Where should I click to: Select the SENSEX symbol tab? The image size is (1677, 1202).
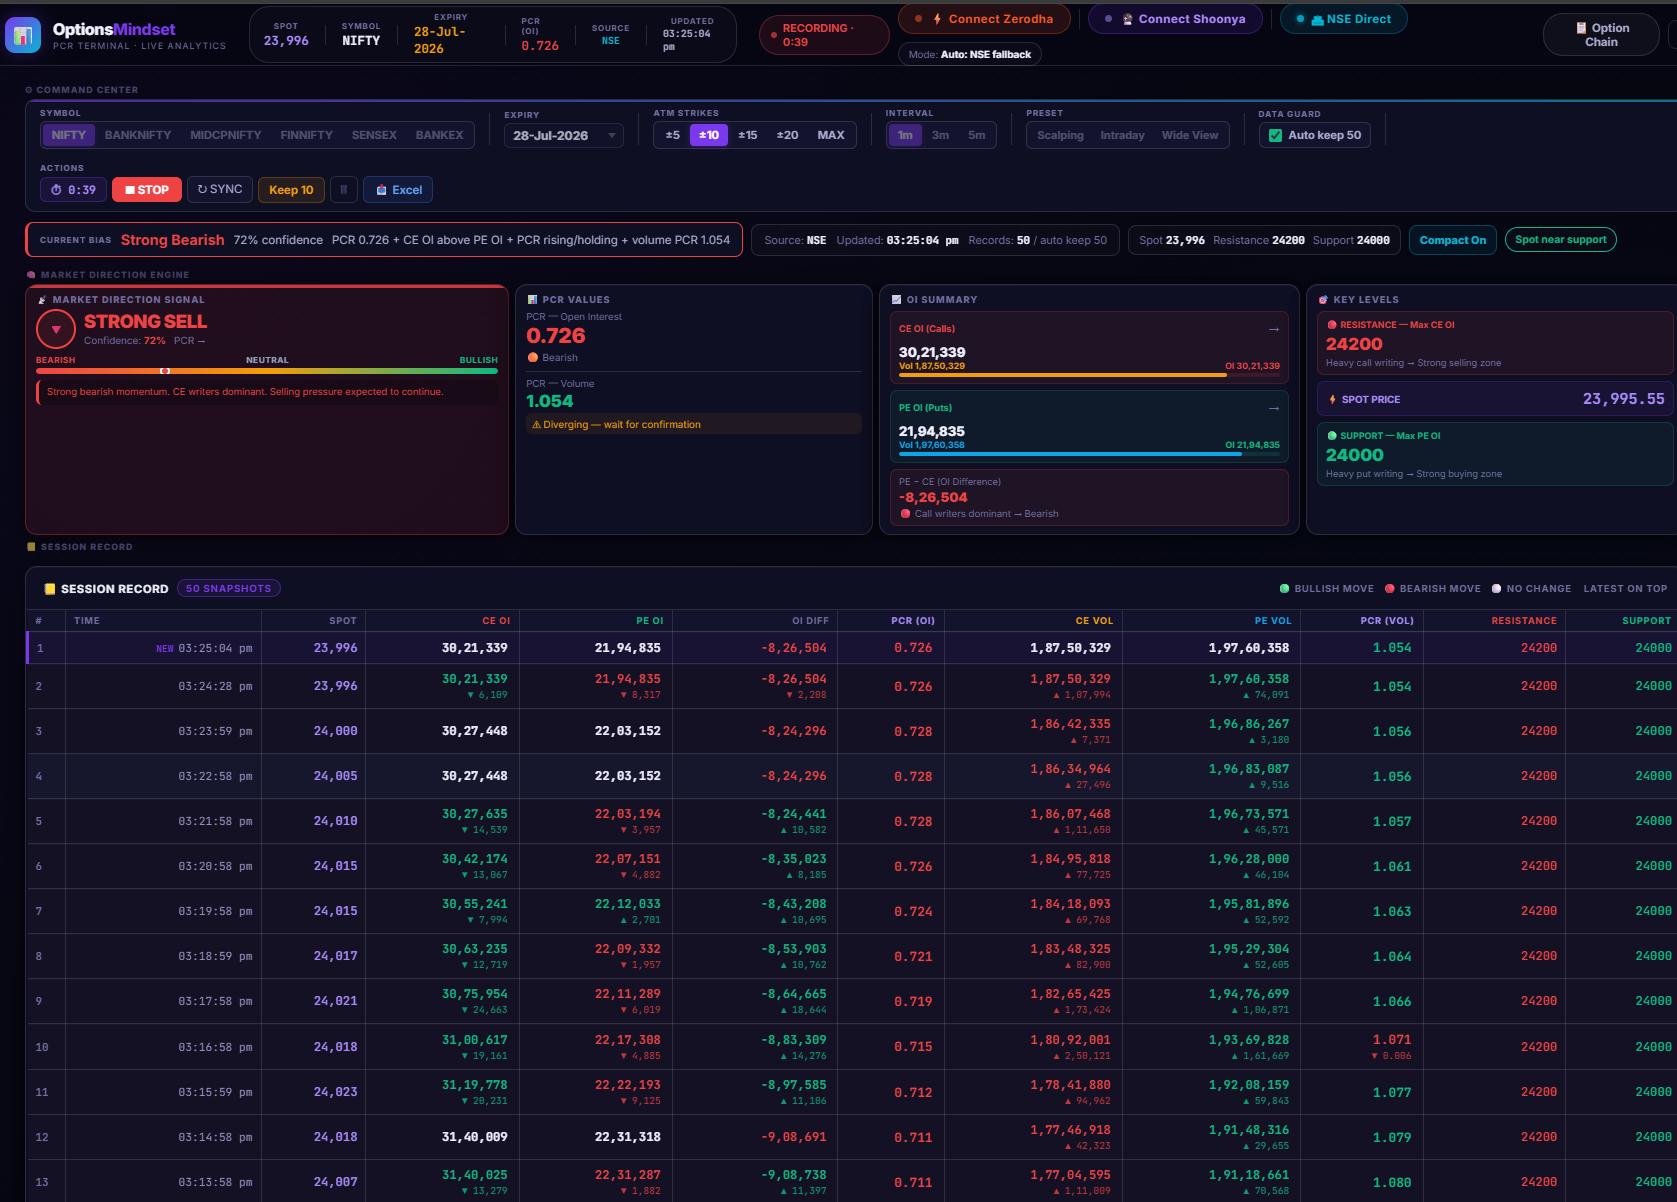click(374, 135)
